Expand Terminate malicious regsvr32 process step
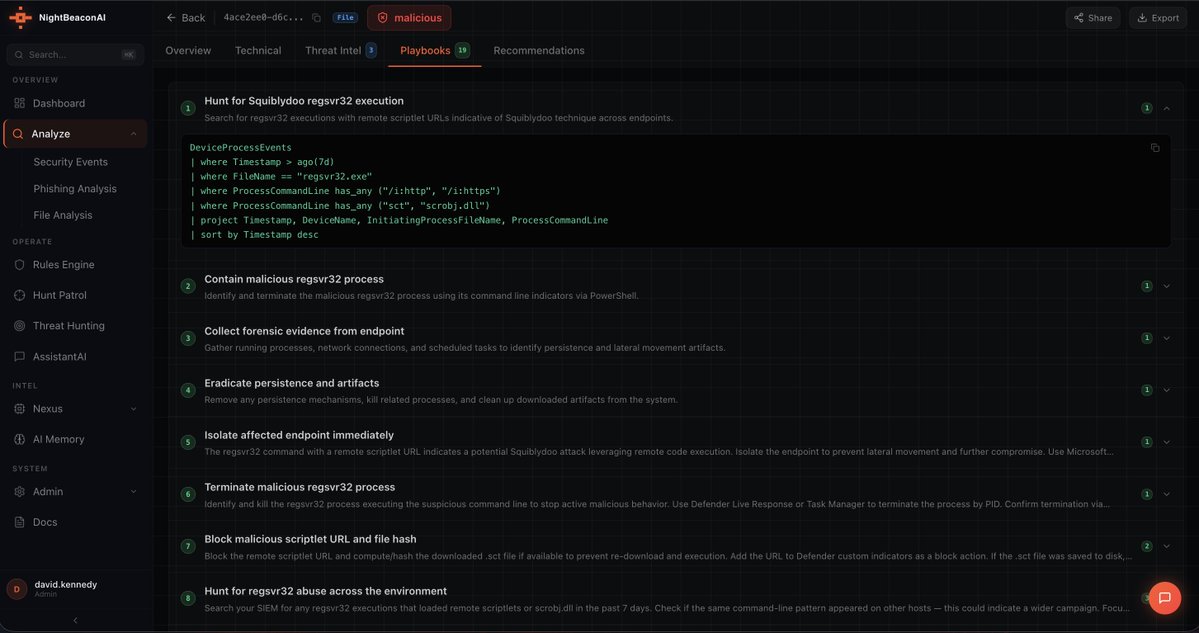Screen dimensions: 1199x633 click(x=1166, y=494)
